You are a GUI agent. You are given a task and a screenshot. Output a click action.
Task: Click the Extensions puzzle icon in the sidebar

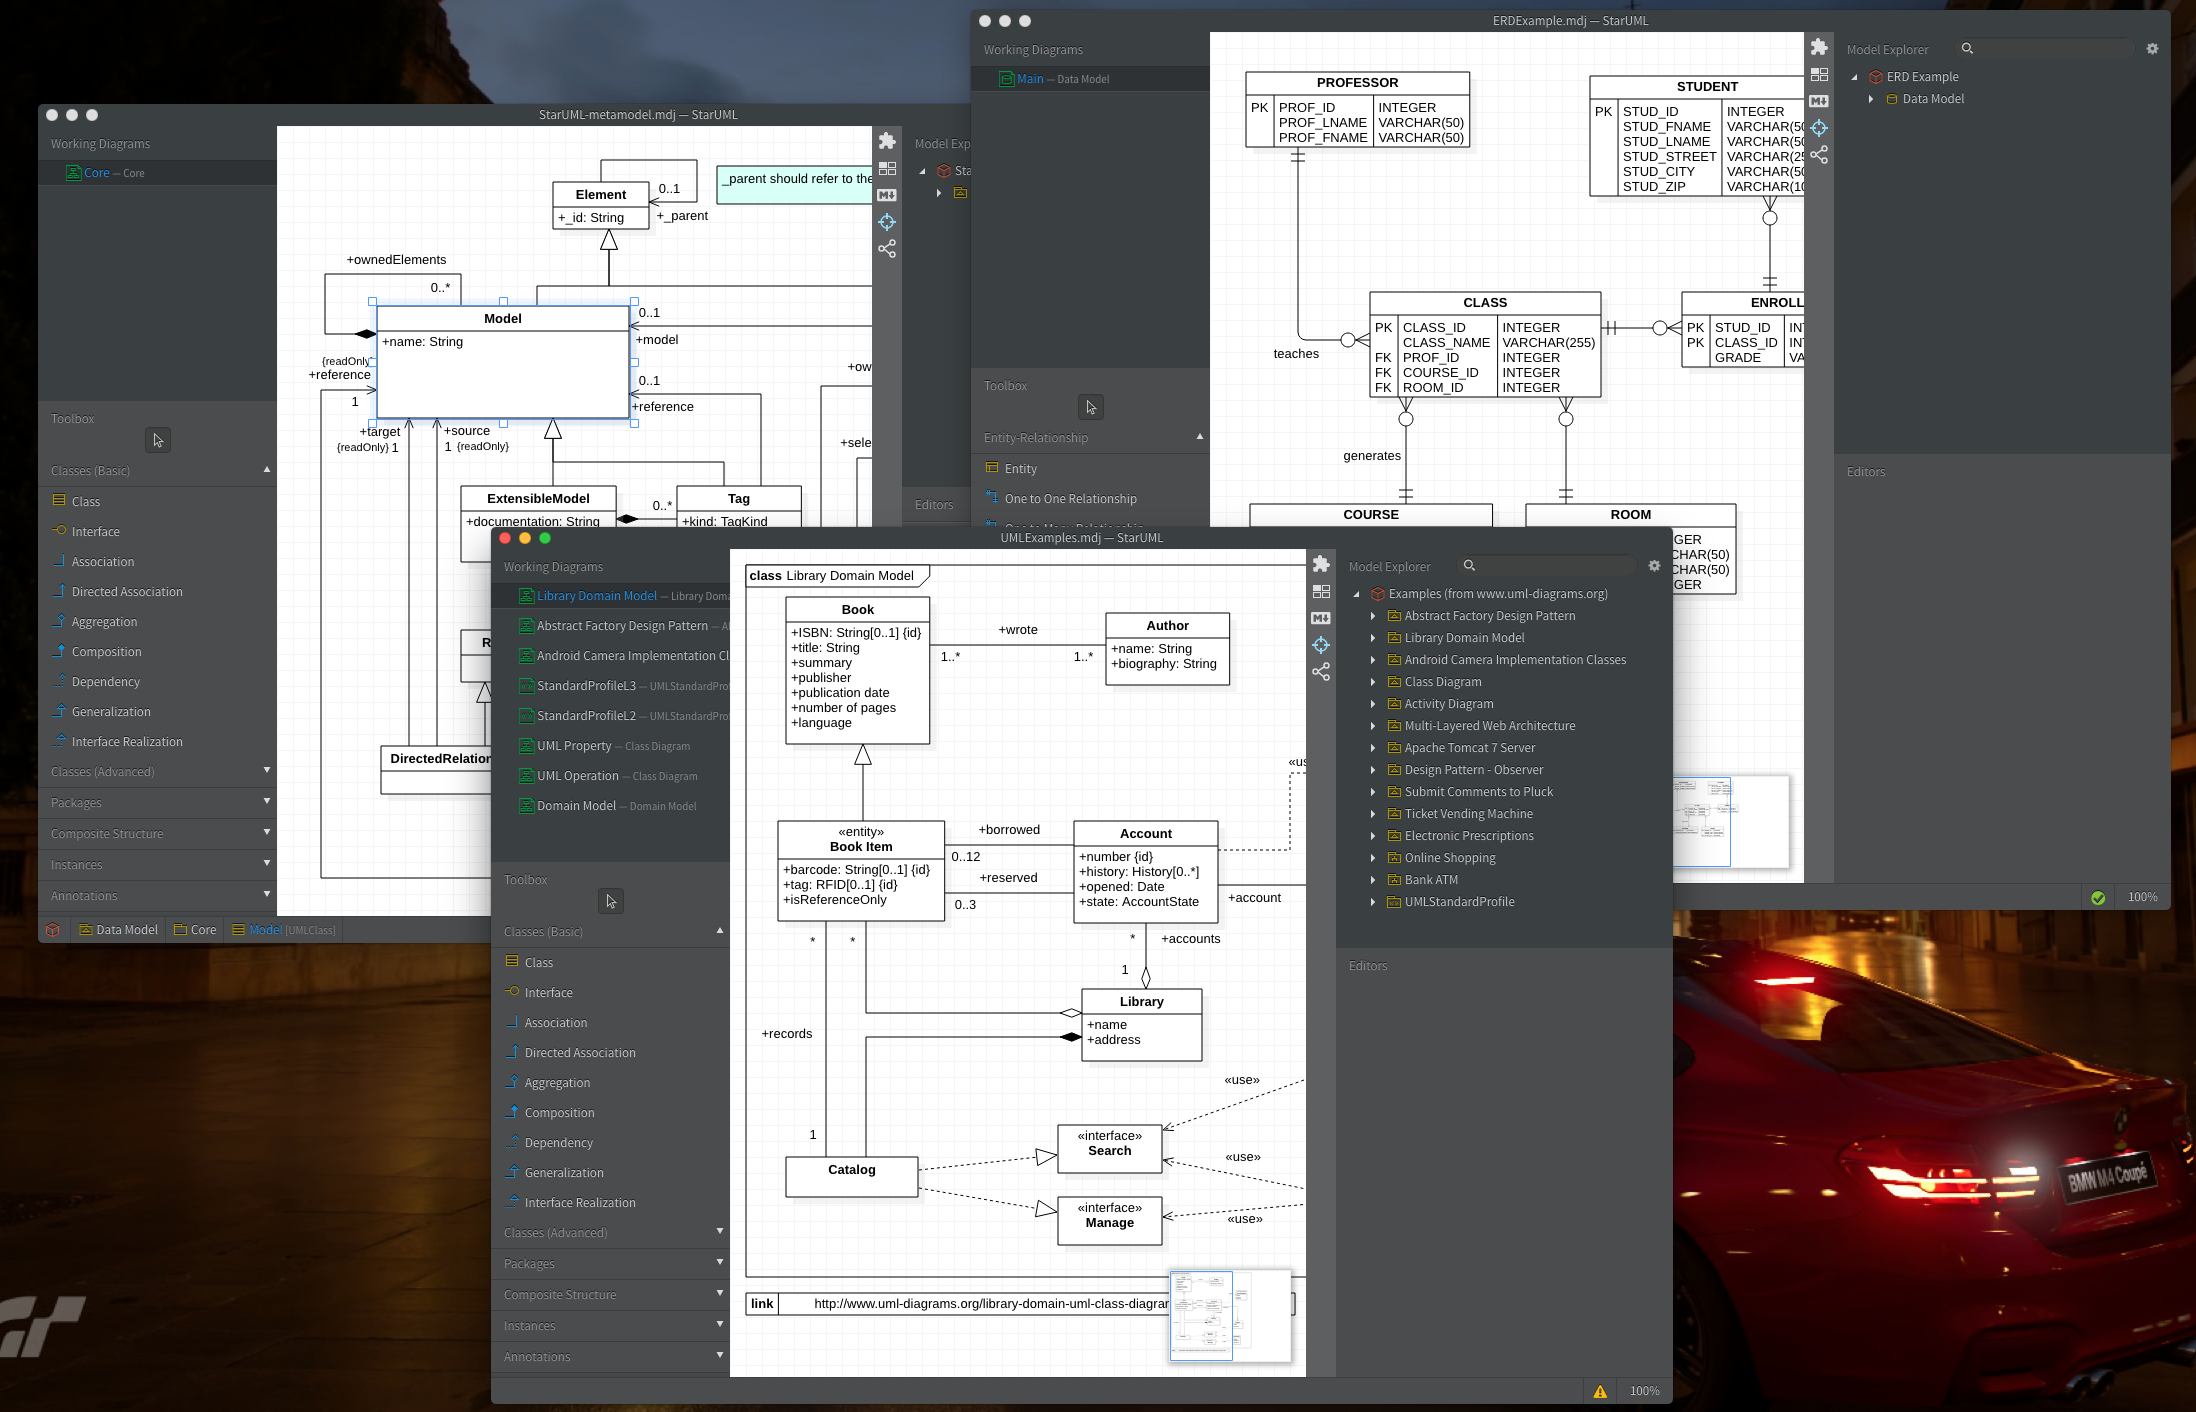(x=1321, y=563)
